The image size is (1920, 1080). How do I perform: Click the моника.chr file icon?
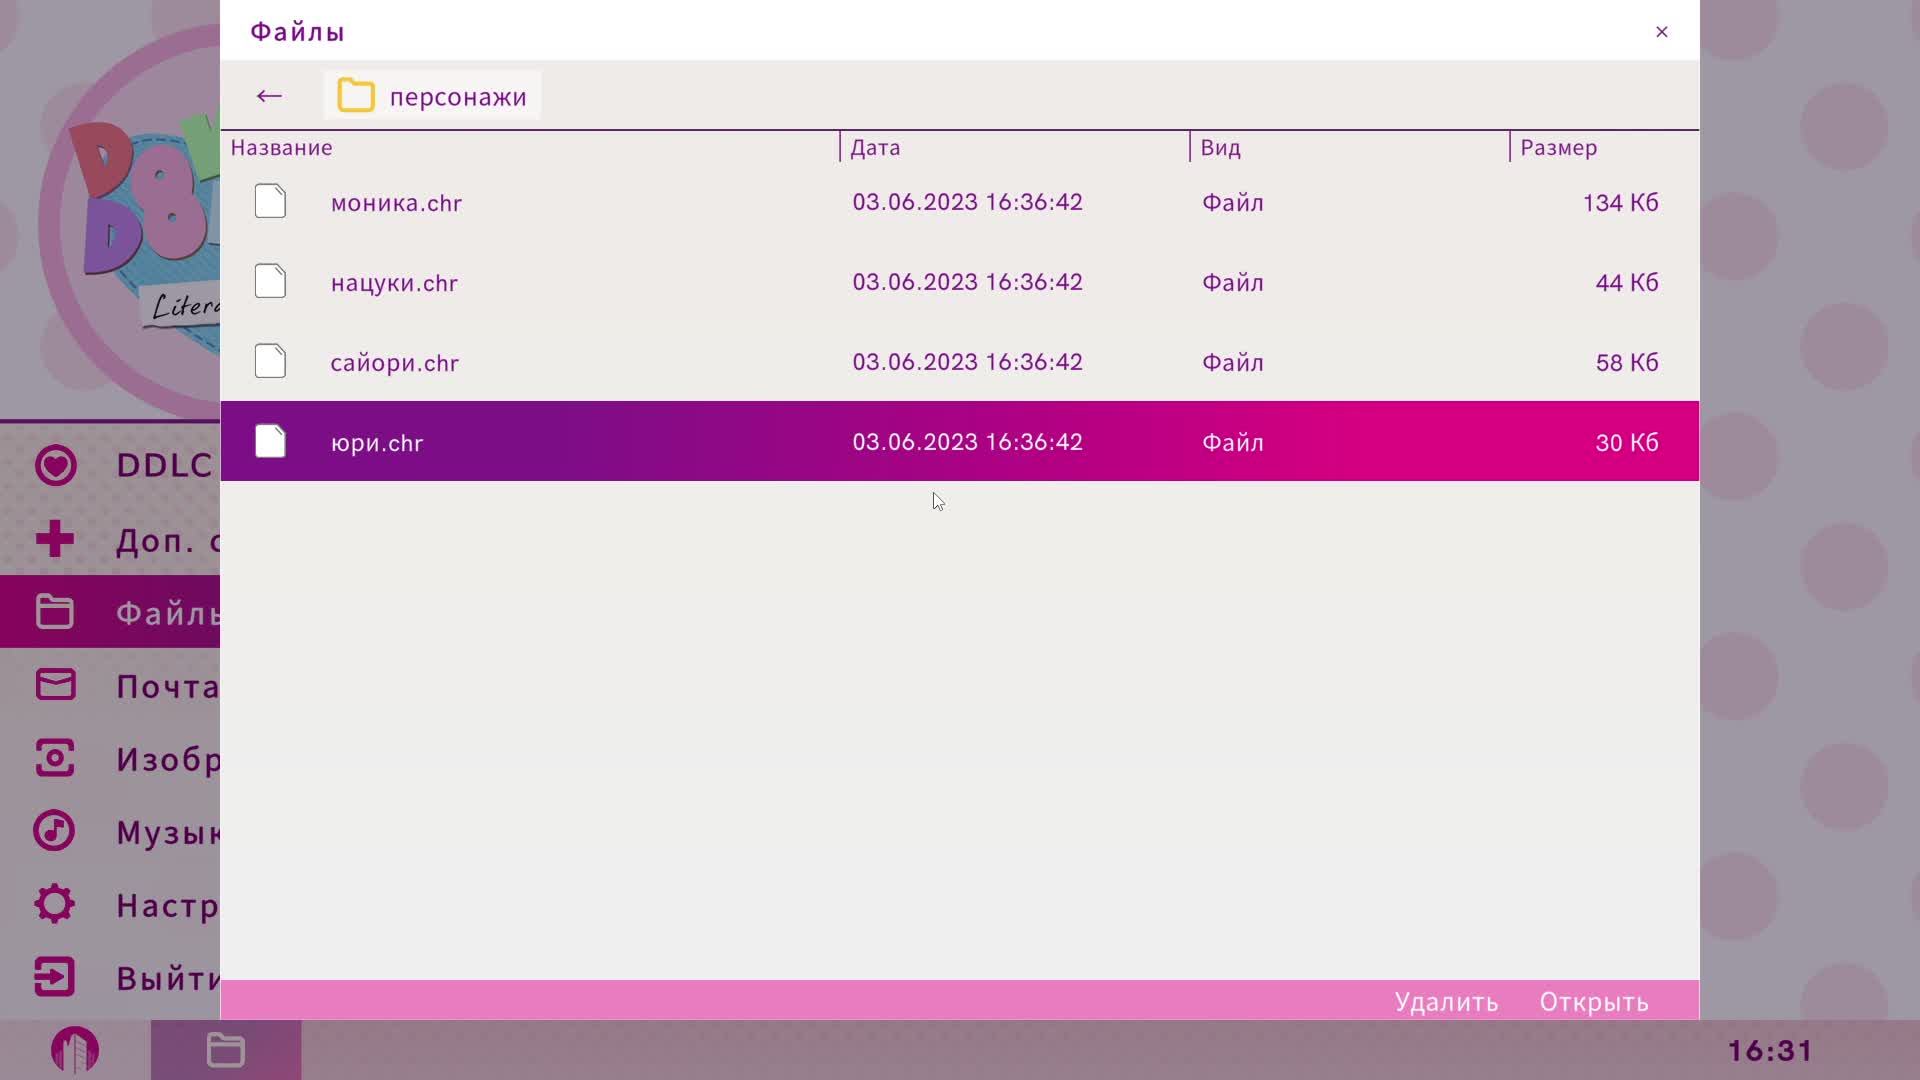point(270,202)
